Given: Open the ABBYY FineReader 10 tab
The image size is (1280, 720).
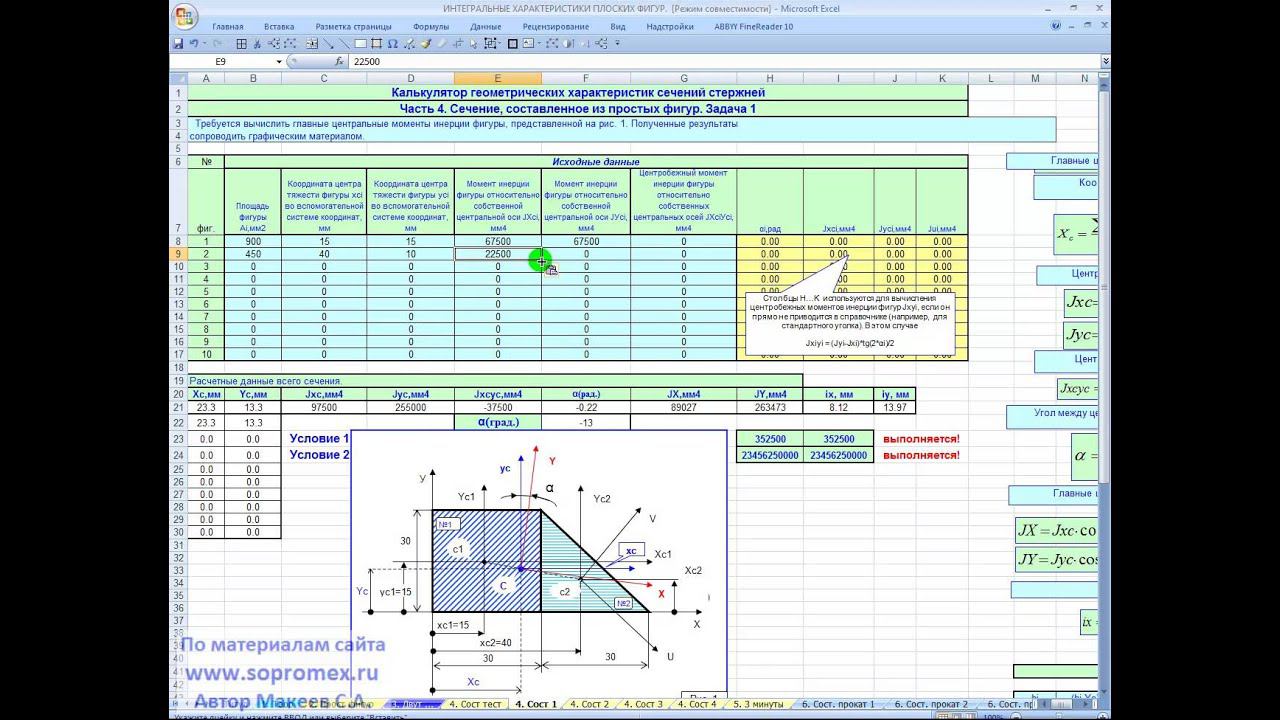Looking at the screenshot, I should [x=752, y=27].
